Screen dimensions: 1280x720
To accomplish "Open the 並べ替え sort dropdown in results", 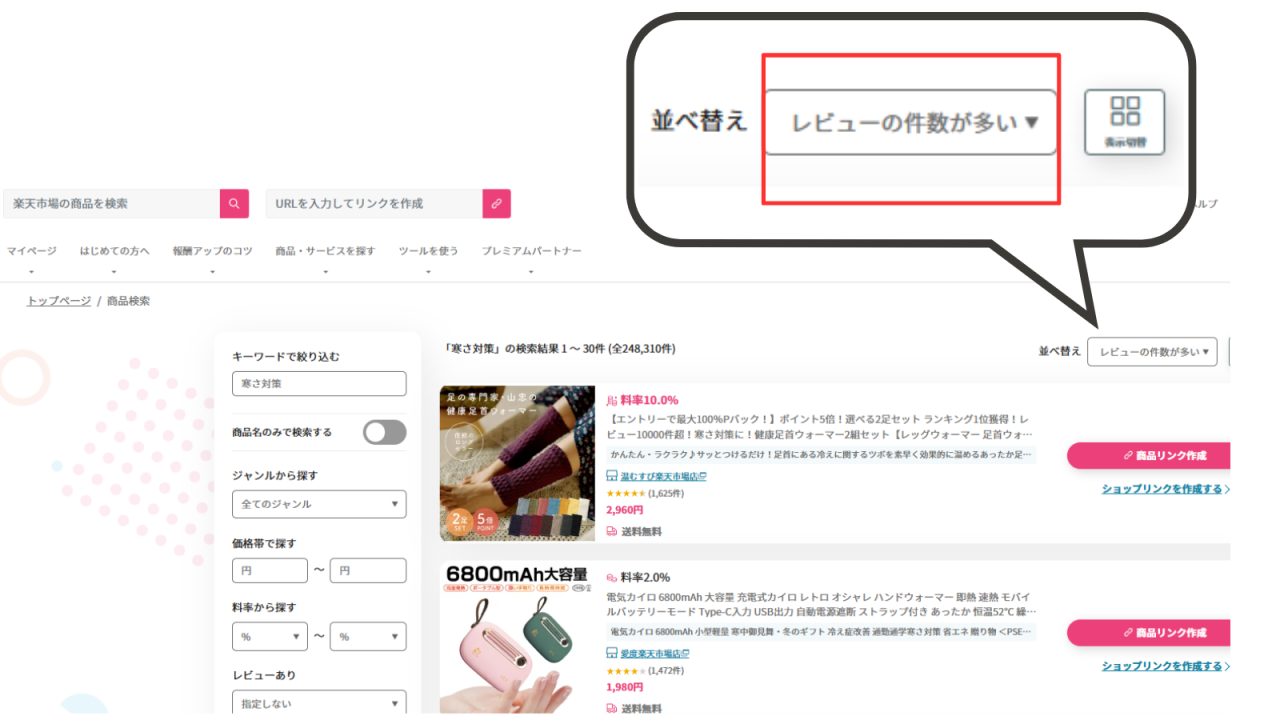I will (1152, 351).
